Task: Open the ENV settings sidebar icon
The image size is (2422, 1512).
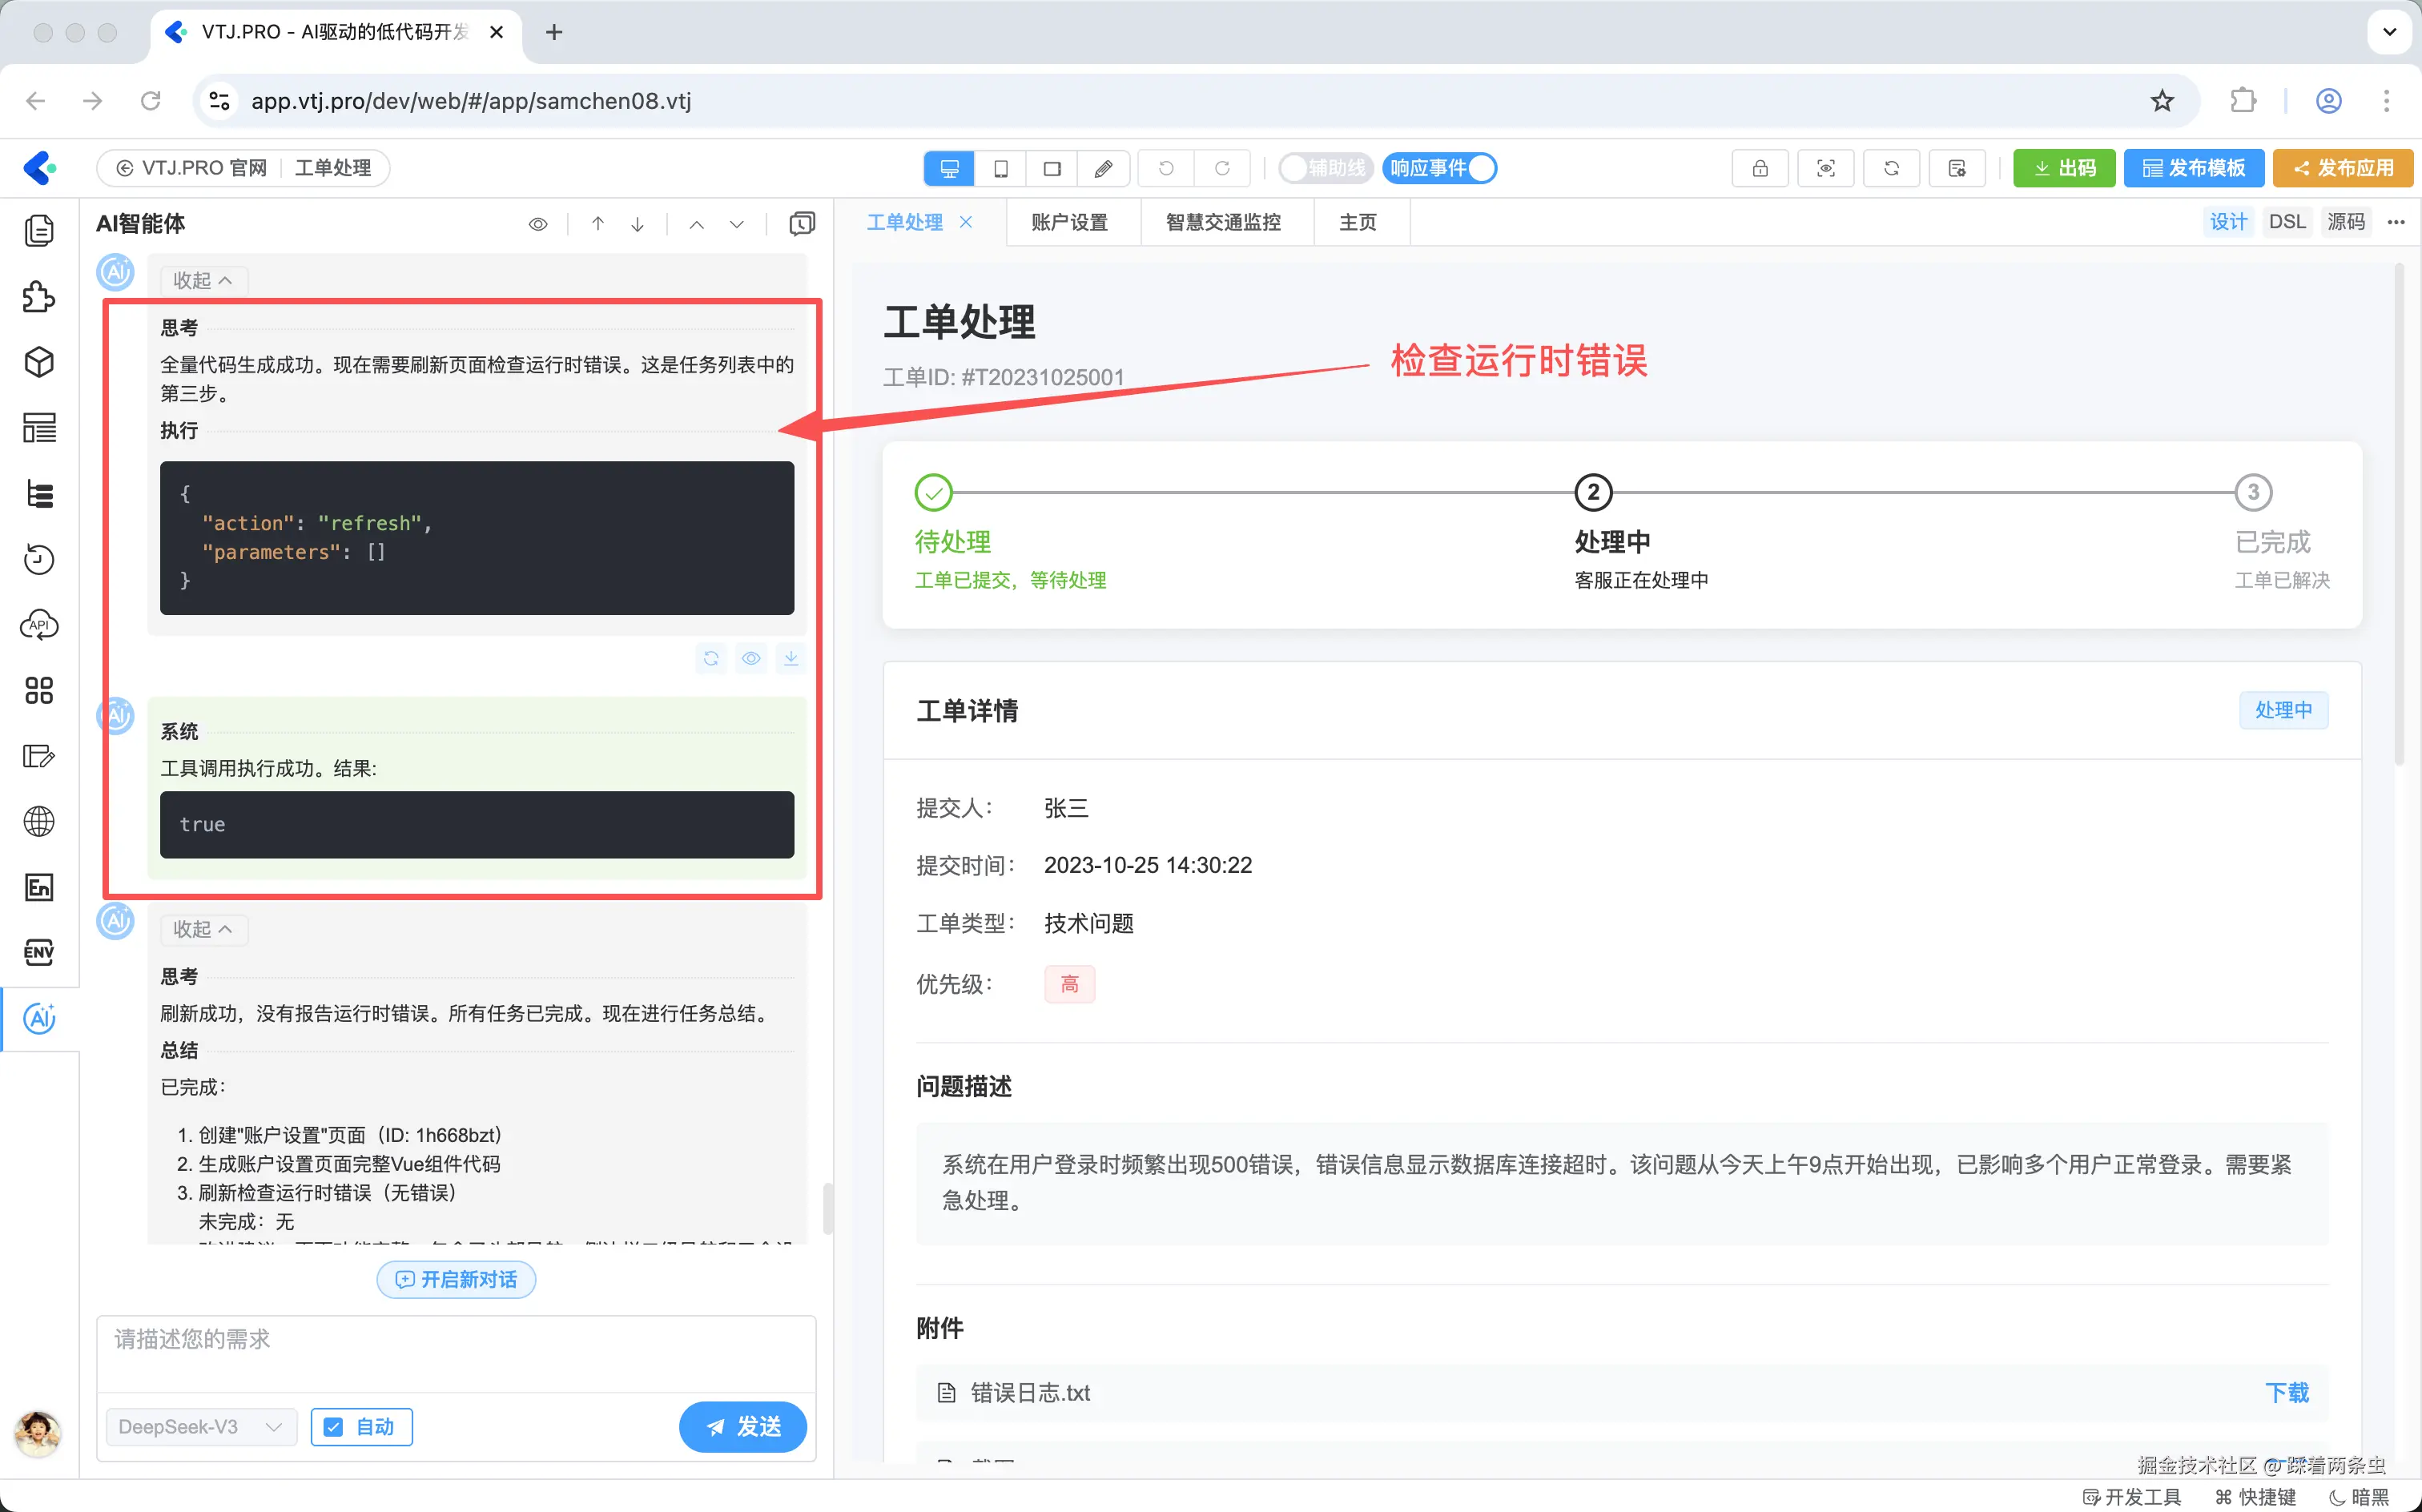Action: coord(39,952)
